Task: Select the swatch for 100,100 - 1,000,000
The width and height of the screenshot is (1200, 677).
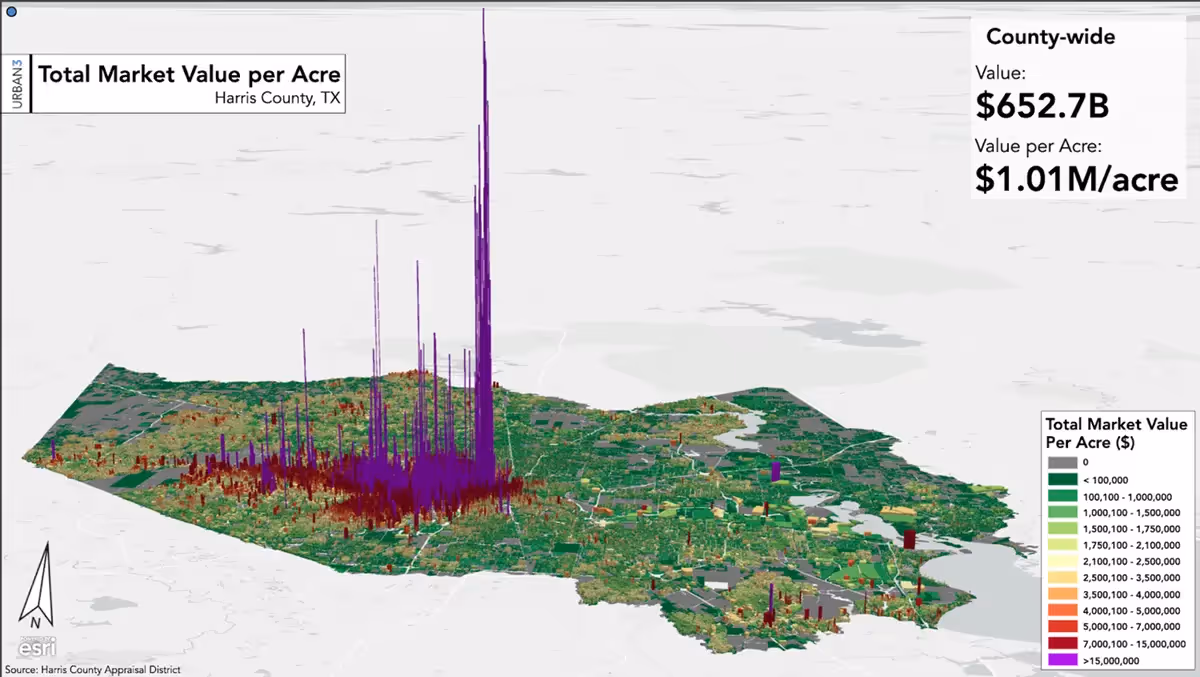Action: coord(1063,495)
